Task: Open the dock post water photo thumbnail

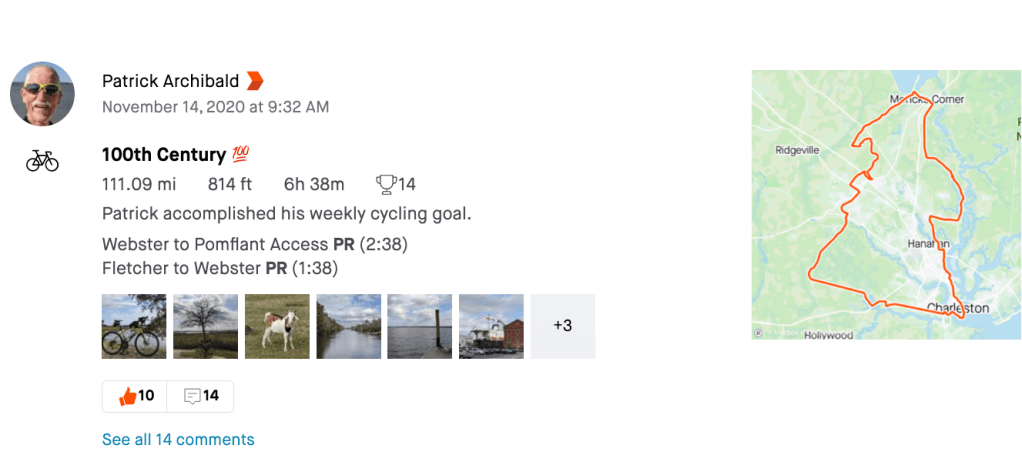Action: pos(420,326)
